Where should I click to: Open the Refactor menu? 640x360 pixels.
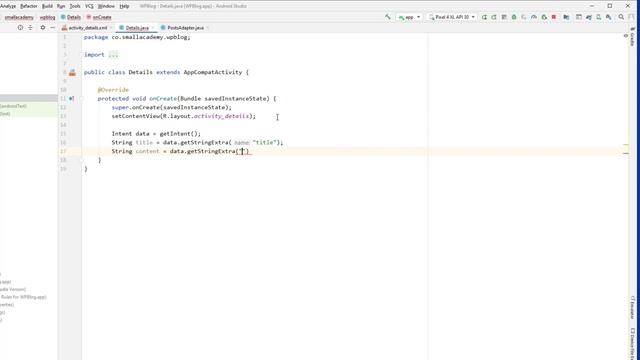click(x=29, y=6)
